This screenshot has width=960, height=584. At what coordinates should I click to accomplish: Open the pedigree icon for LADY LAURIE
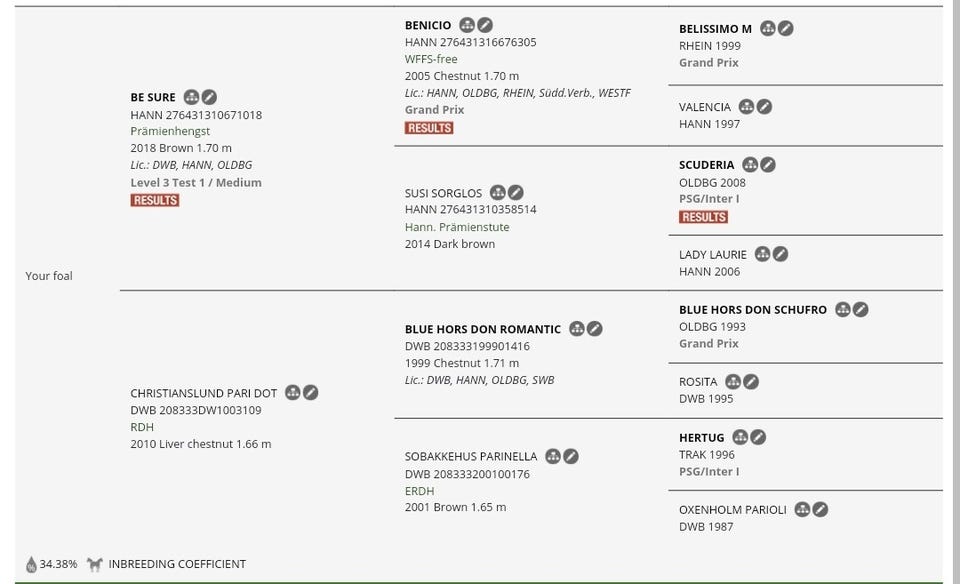click(762, 255)
